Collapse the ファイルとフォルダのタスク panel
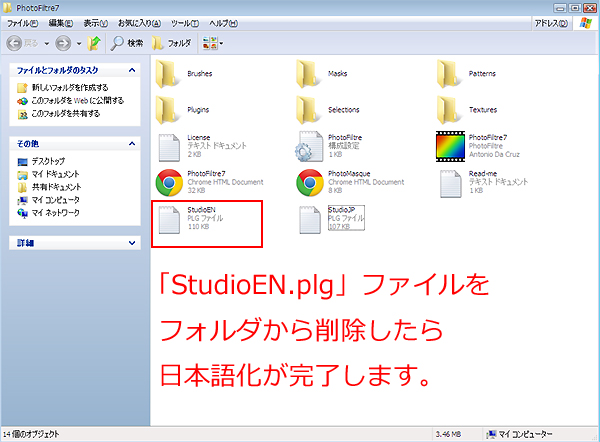 (x=132, y=70)
